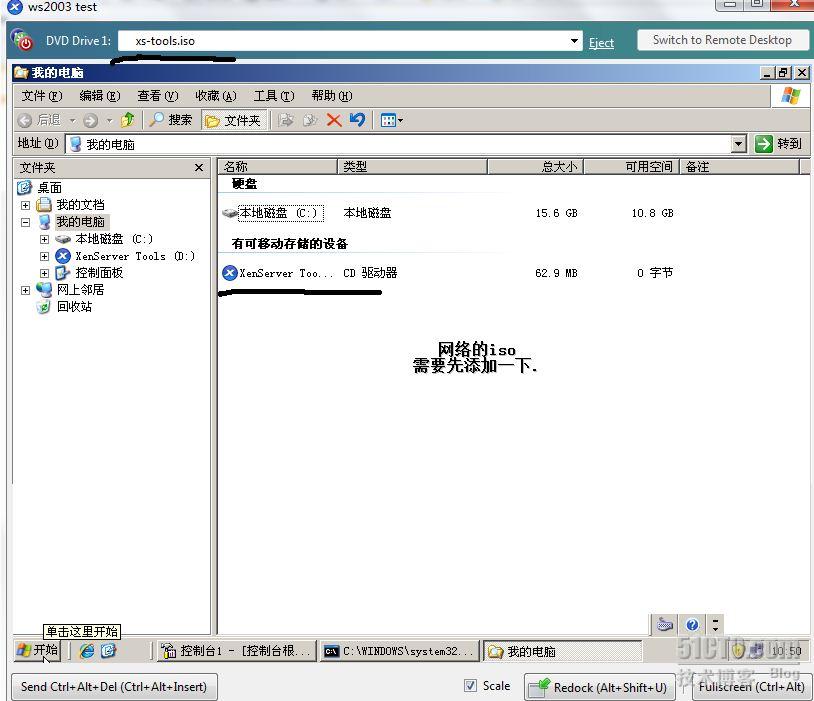Select XenServer Tools (D:) in the tree
Image resolution: width=814 pixels, height=701 pixels.
pos(135,256)
